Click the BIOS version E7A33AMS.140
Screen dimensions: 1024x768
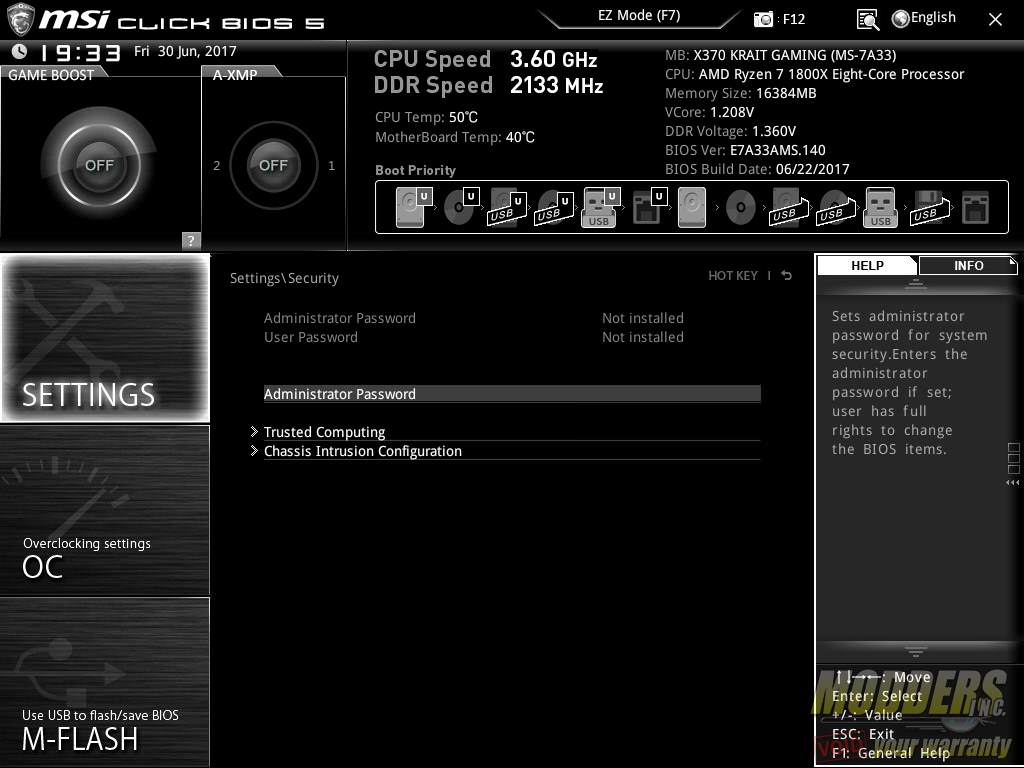777,150
